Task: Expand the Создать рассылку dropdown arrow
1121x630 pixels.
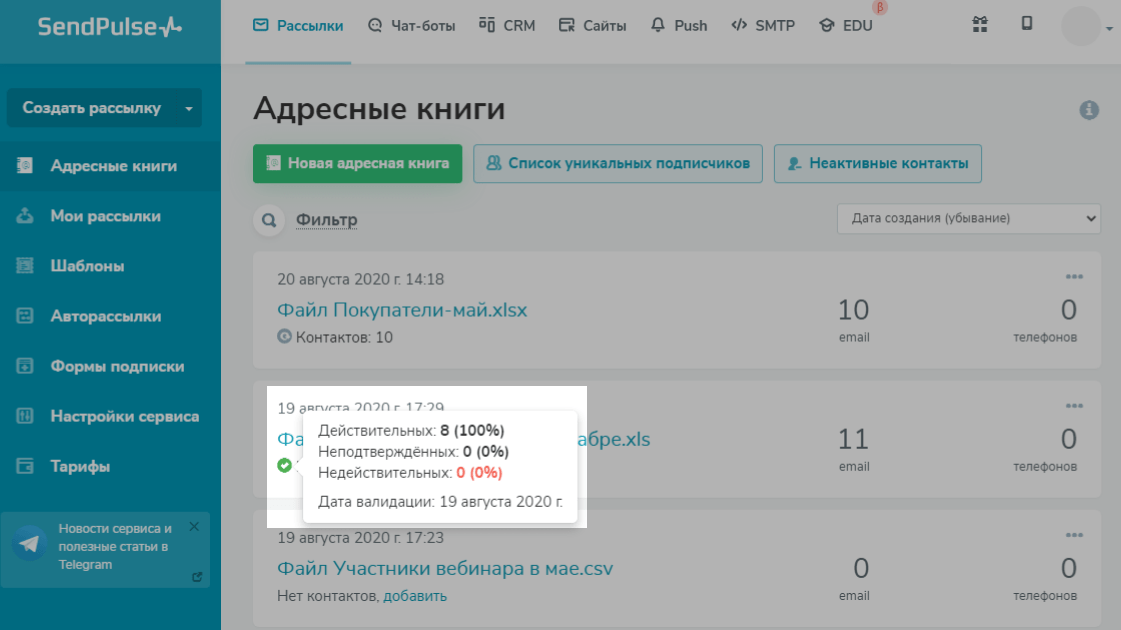Action: click(188, 109)
